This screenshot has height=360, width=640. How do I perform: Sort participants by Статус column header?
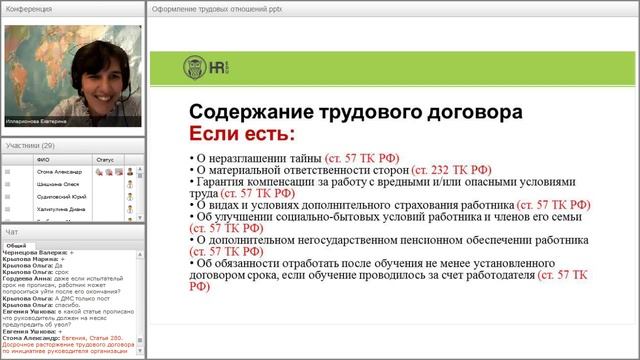[108, 160]
